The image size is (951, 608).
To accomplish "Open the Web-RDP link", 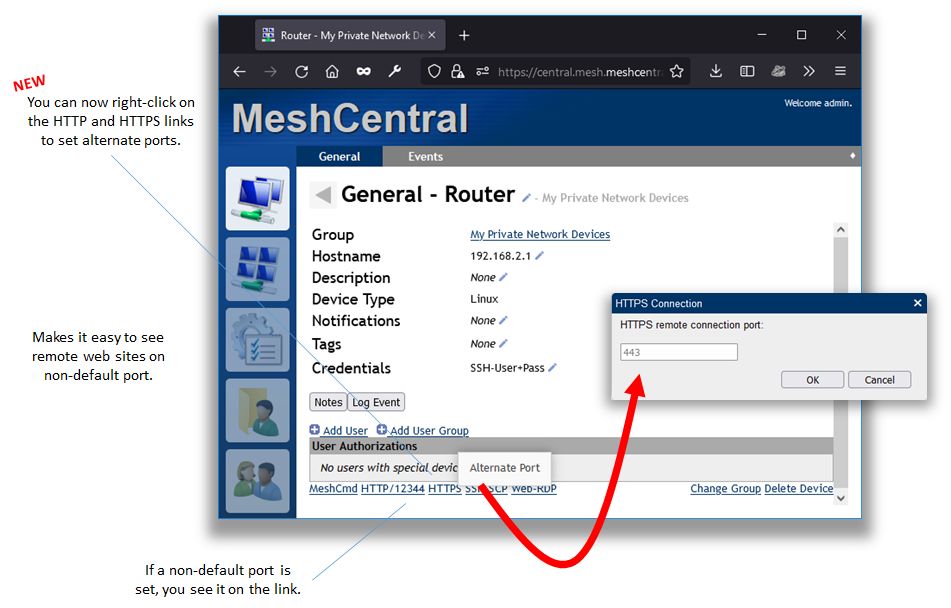I will tap(534, 489).
